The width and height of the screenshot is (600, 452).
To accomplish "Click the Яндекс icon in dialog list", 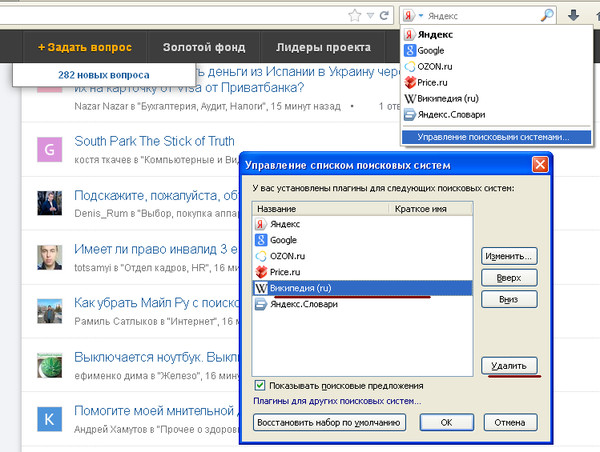I will pyautogui.click(x=261, y=224).
